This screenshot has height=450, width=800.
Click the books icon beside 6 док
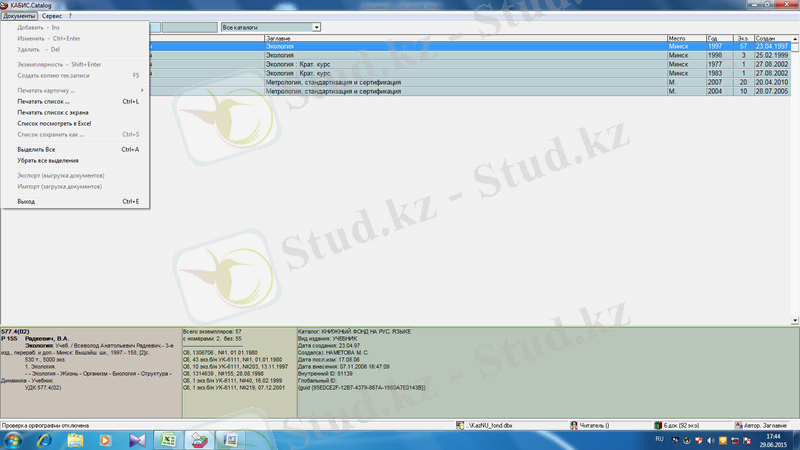(x=658, y=425)
